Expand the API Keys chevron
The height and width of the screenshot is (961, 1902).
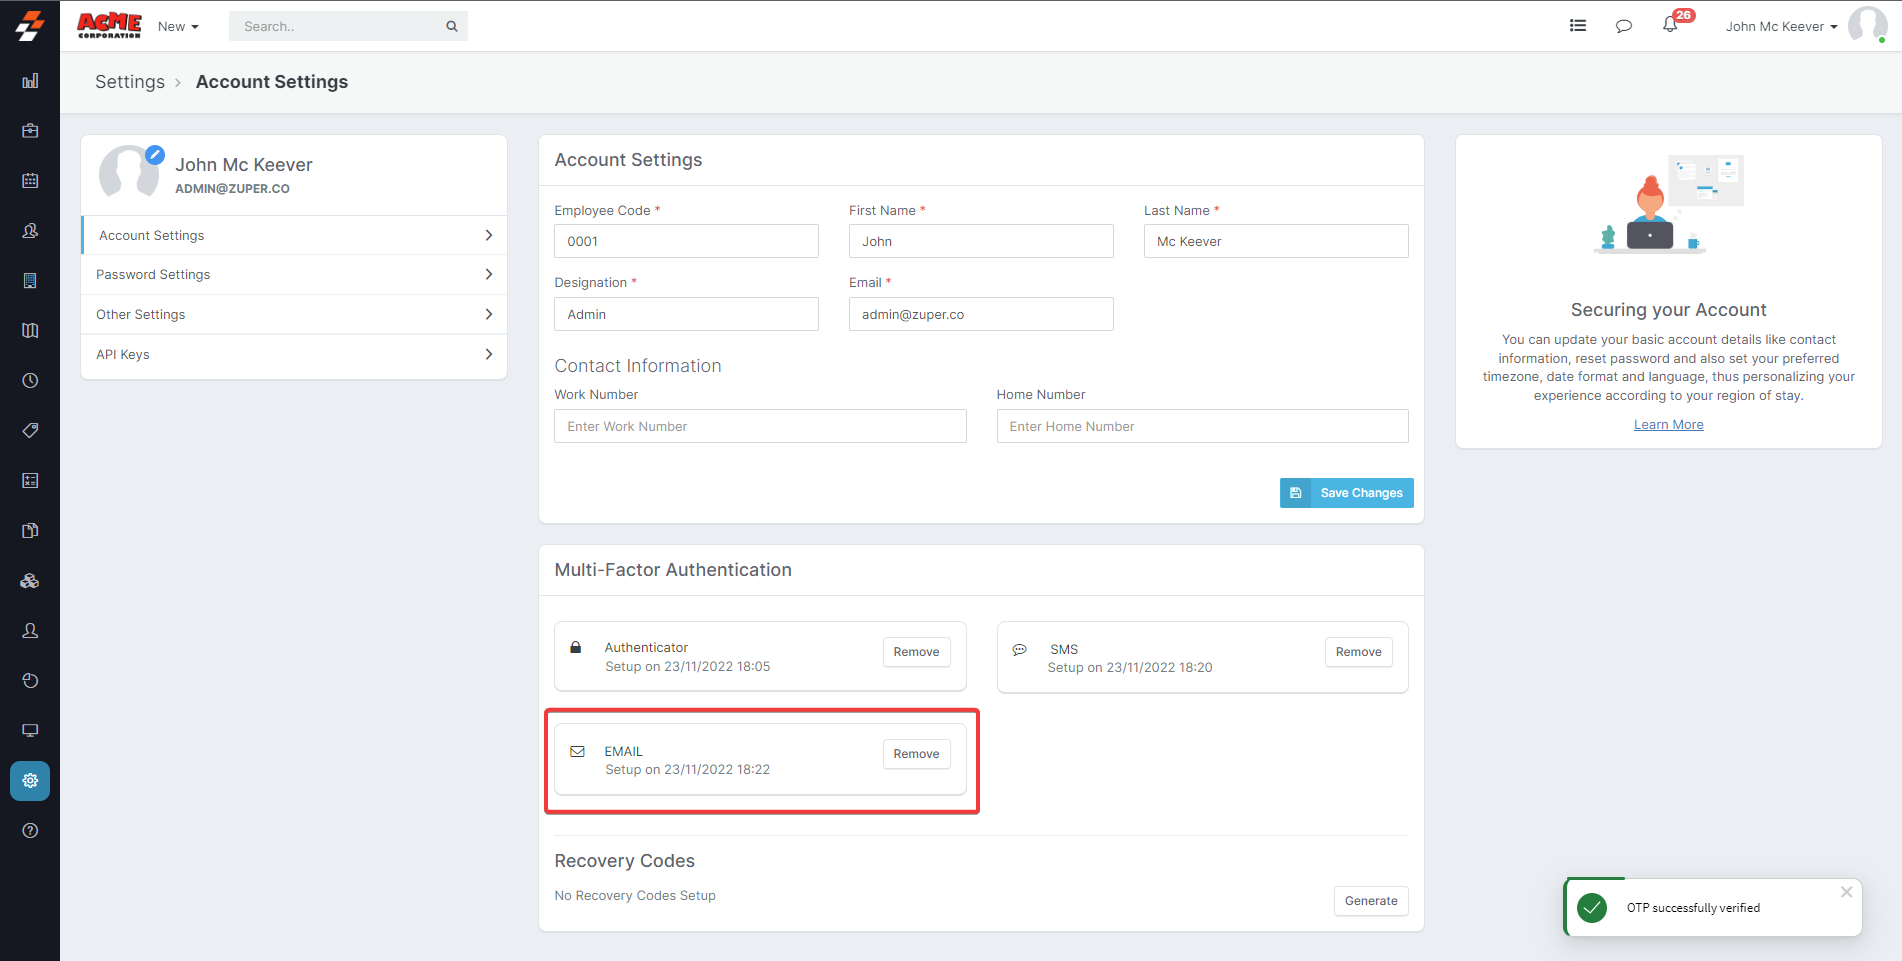488,354
